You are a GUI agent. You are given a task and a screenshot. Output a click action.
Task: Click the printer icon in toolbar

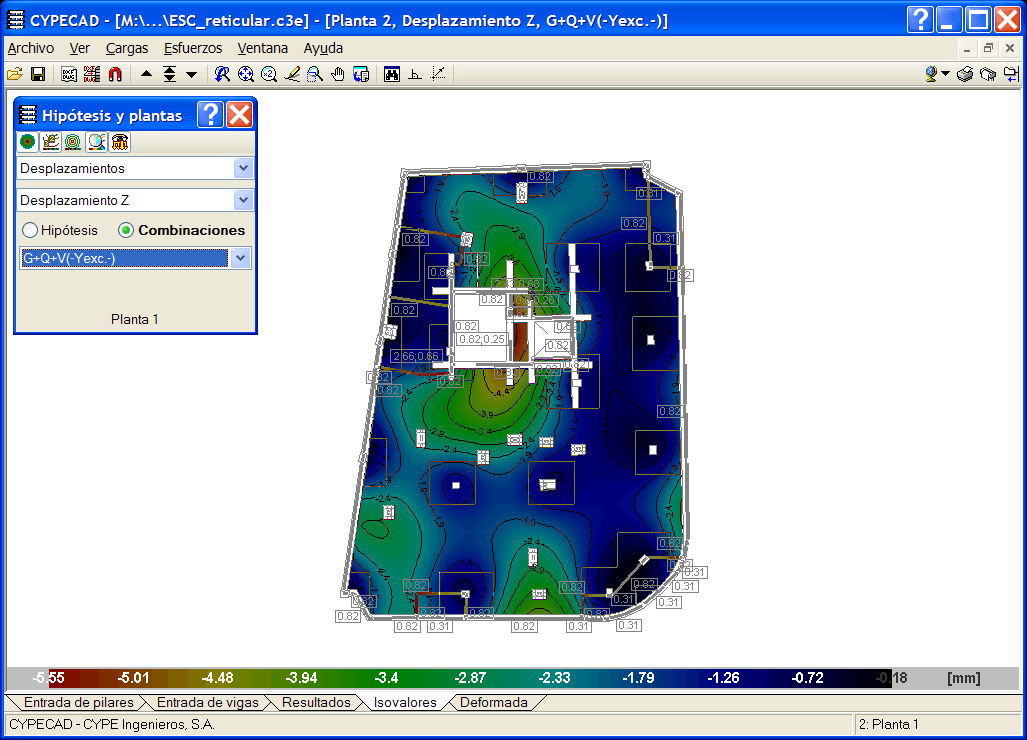[965, 74]
